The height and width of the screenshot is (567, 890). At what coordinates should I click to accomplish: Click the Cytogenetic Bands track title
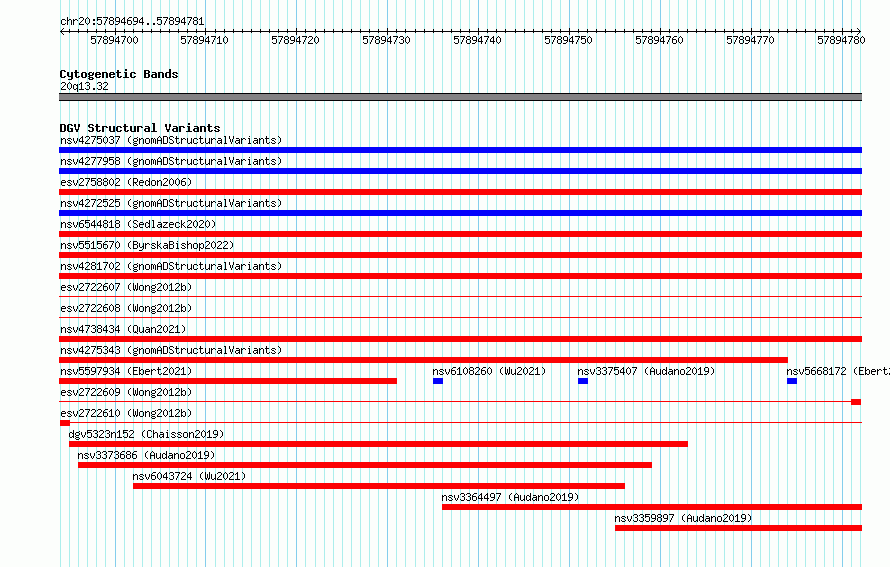tap(119, 74)
